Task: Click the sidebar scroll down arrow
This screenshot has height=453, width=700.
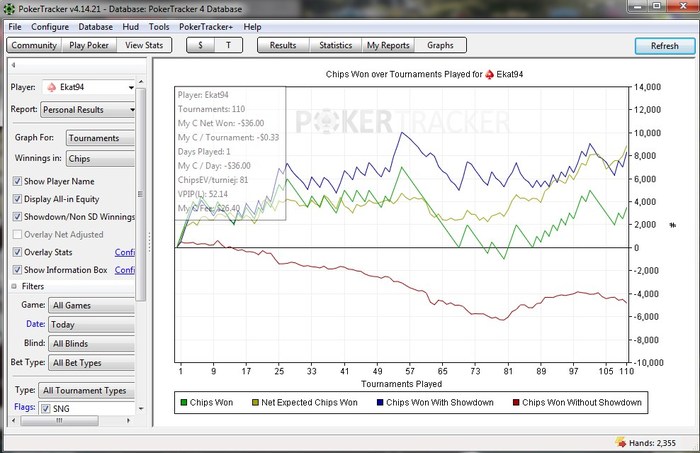Action: pyautogui.click(x=141, y=408)
